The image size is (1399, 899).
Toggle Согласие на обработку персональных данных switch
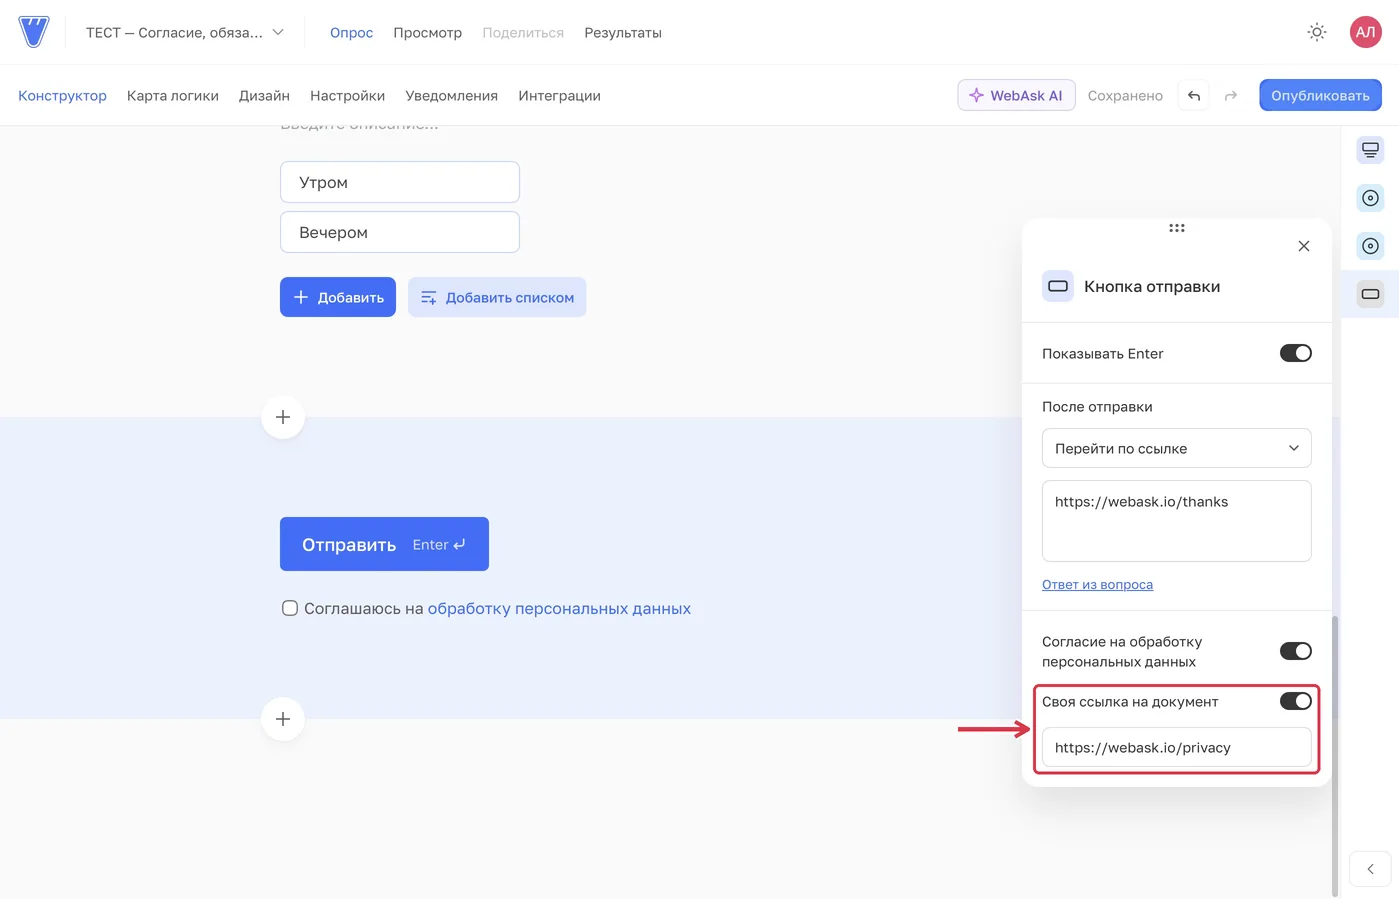pyautogui.click(x=1296, y=651)
